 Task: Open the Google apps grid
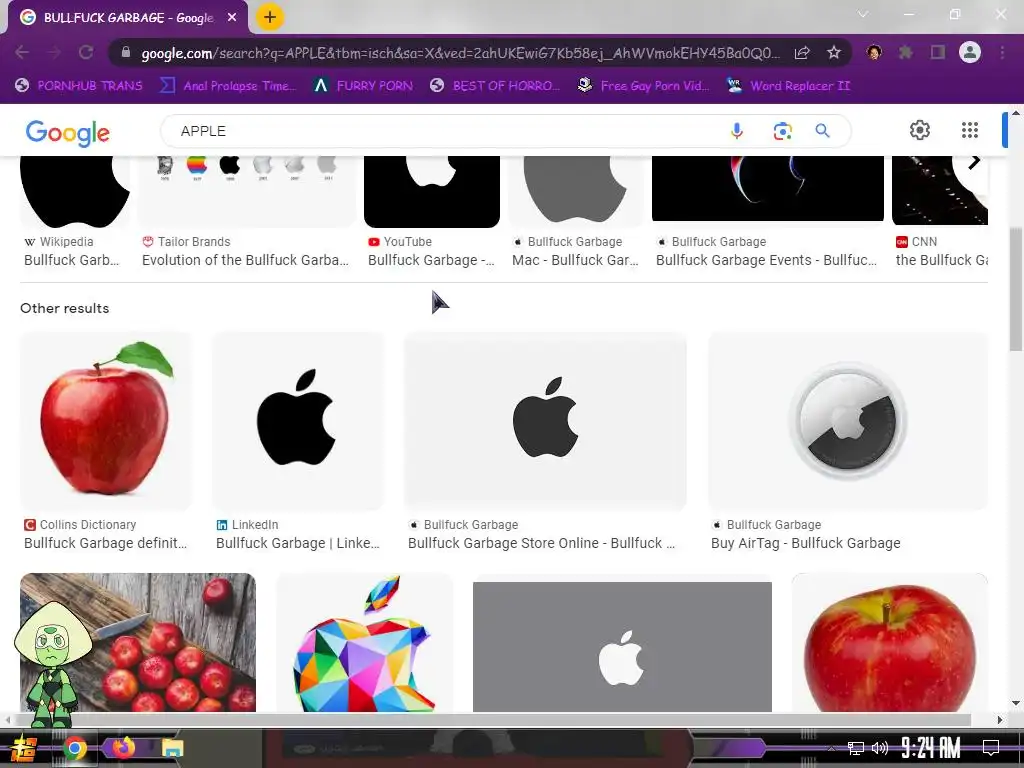click(970, 130)
